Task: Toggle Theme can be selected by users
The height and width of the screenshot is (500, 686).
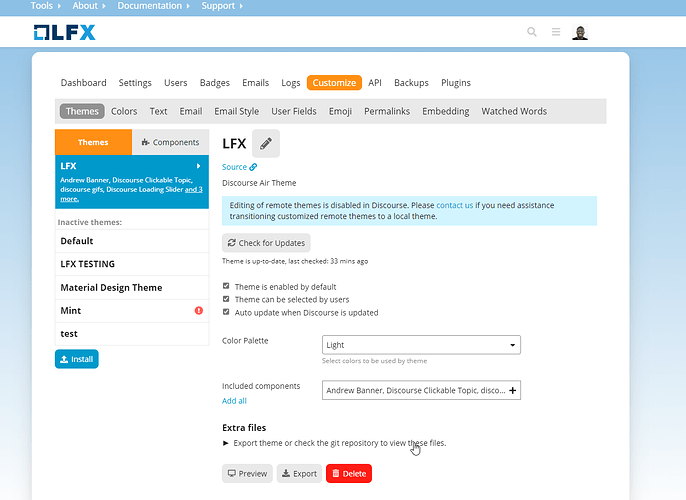Action: [226, 299]
